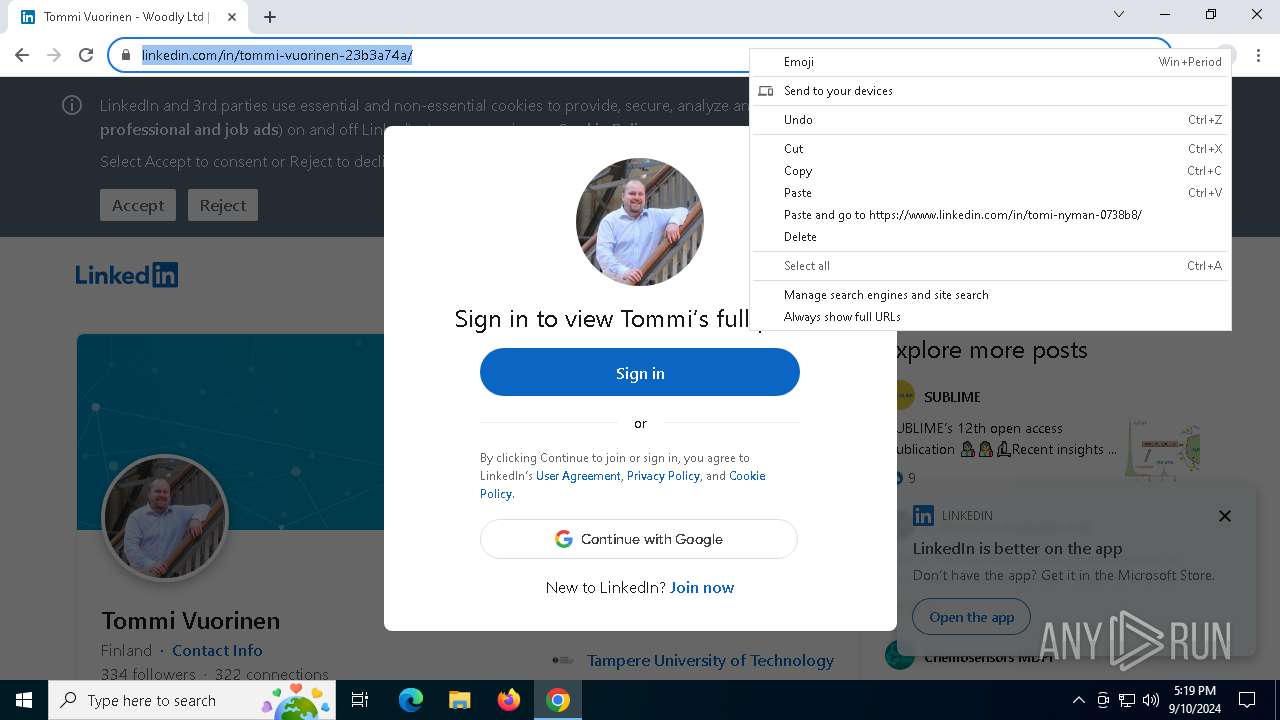
Task: Click Tommi's profile photo on the profile card
Action: [x=165, y=517]
